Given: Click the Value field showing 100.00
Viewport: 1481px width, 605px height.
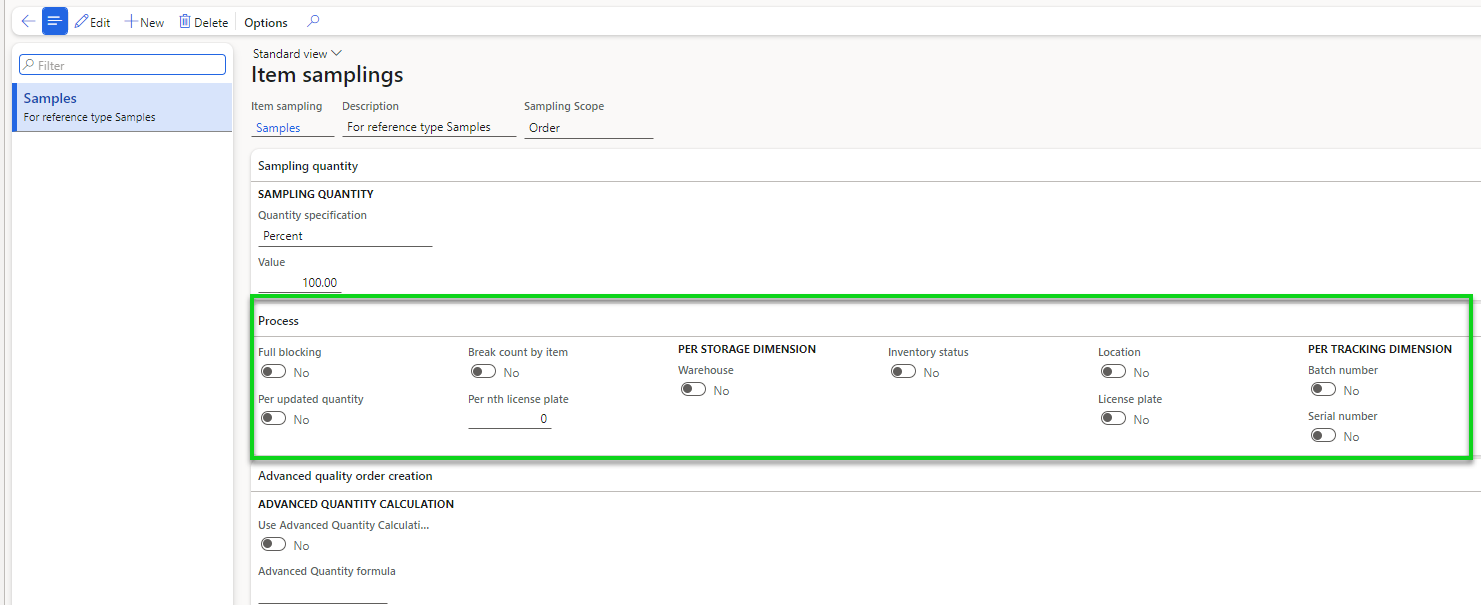Looking at the screenshot, I should point(299,283).
